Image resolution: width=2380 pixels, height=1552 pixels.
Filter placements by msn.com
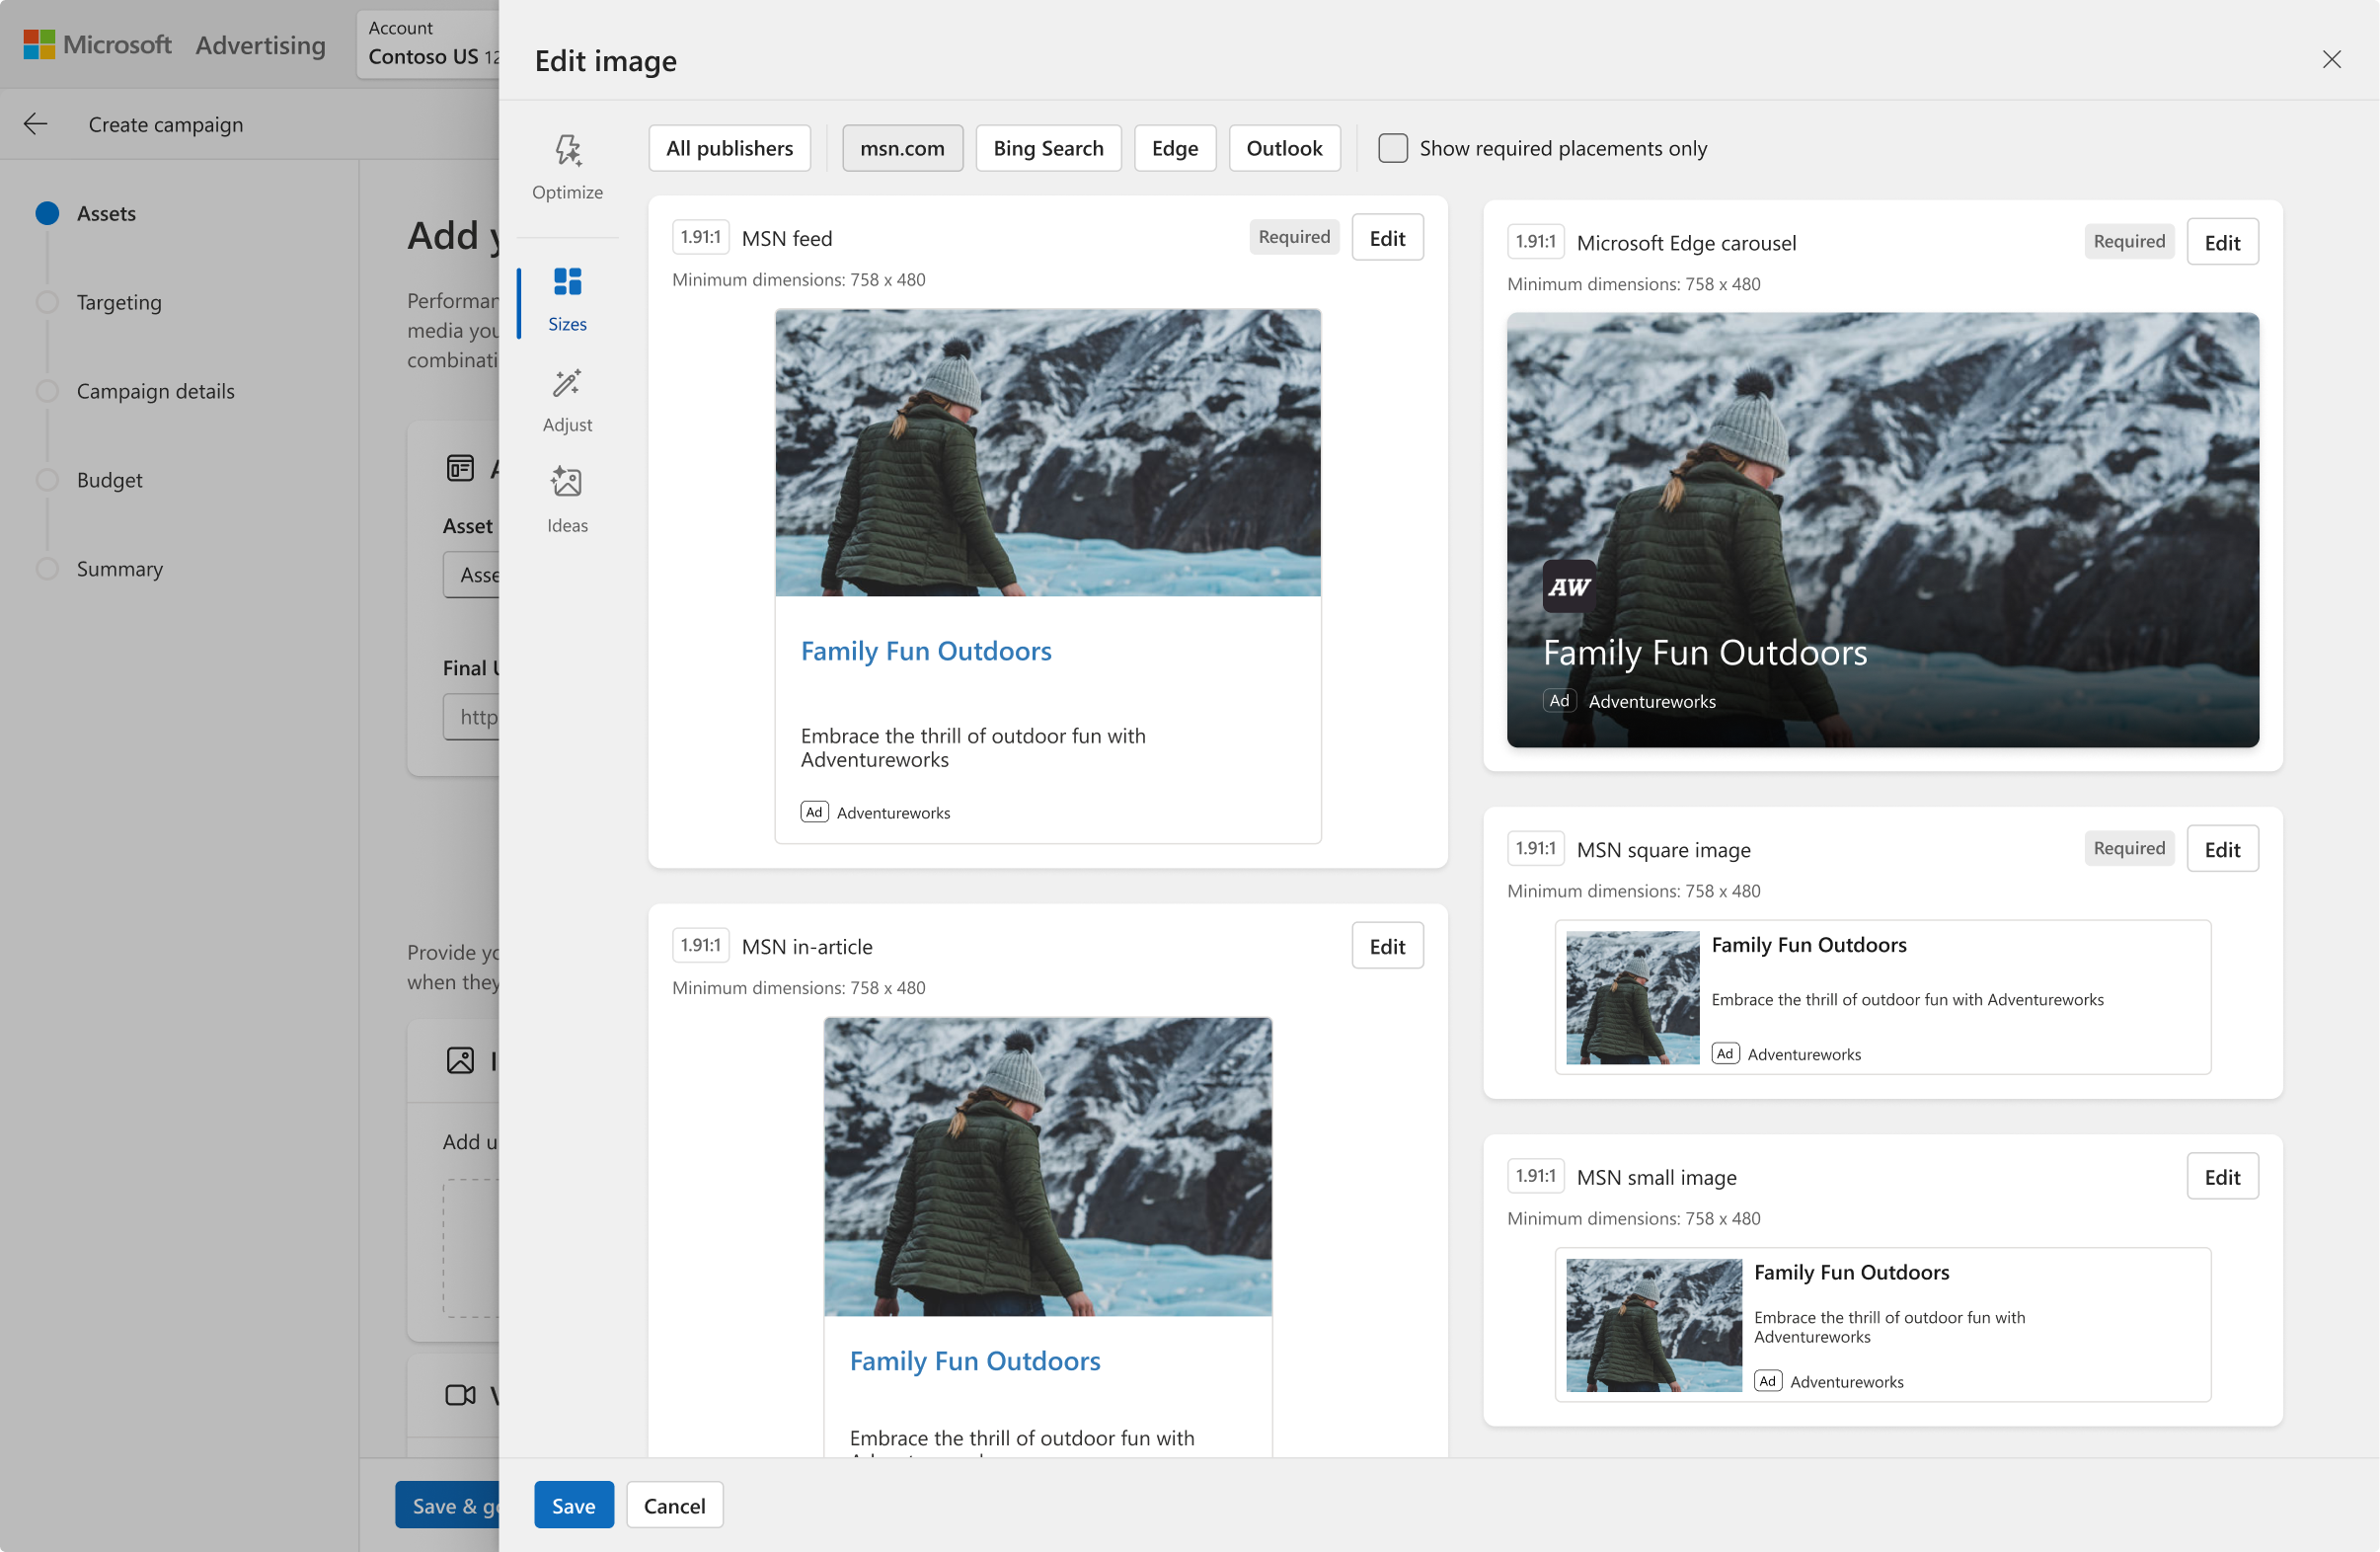(x=902, y=148)
